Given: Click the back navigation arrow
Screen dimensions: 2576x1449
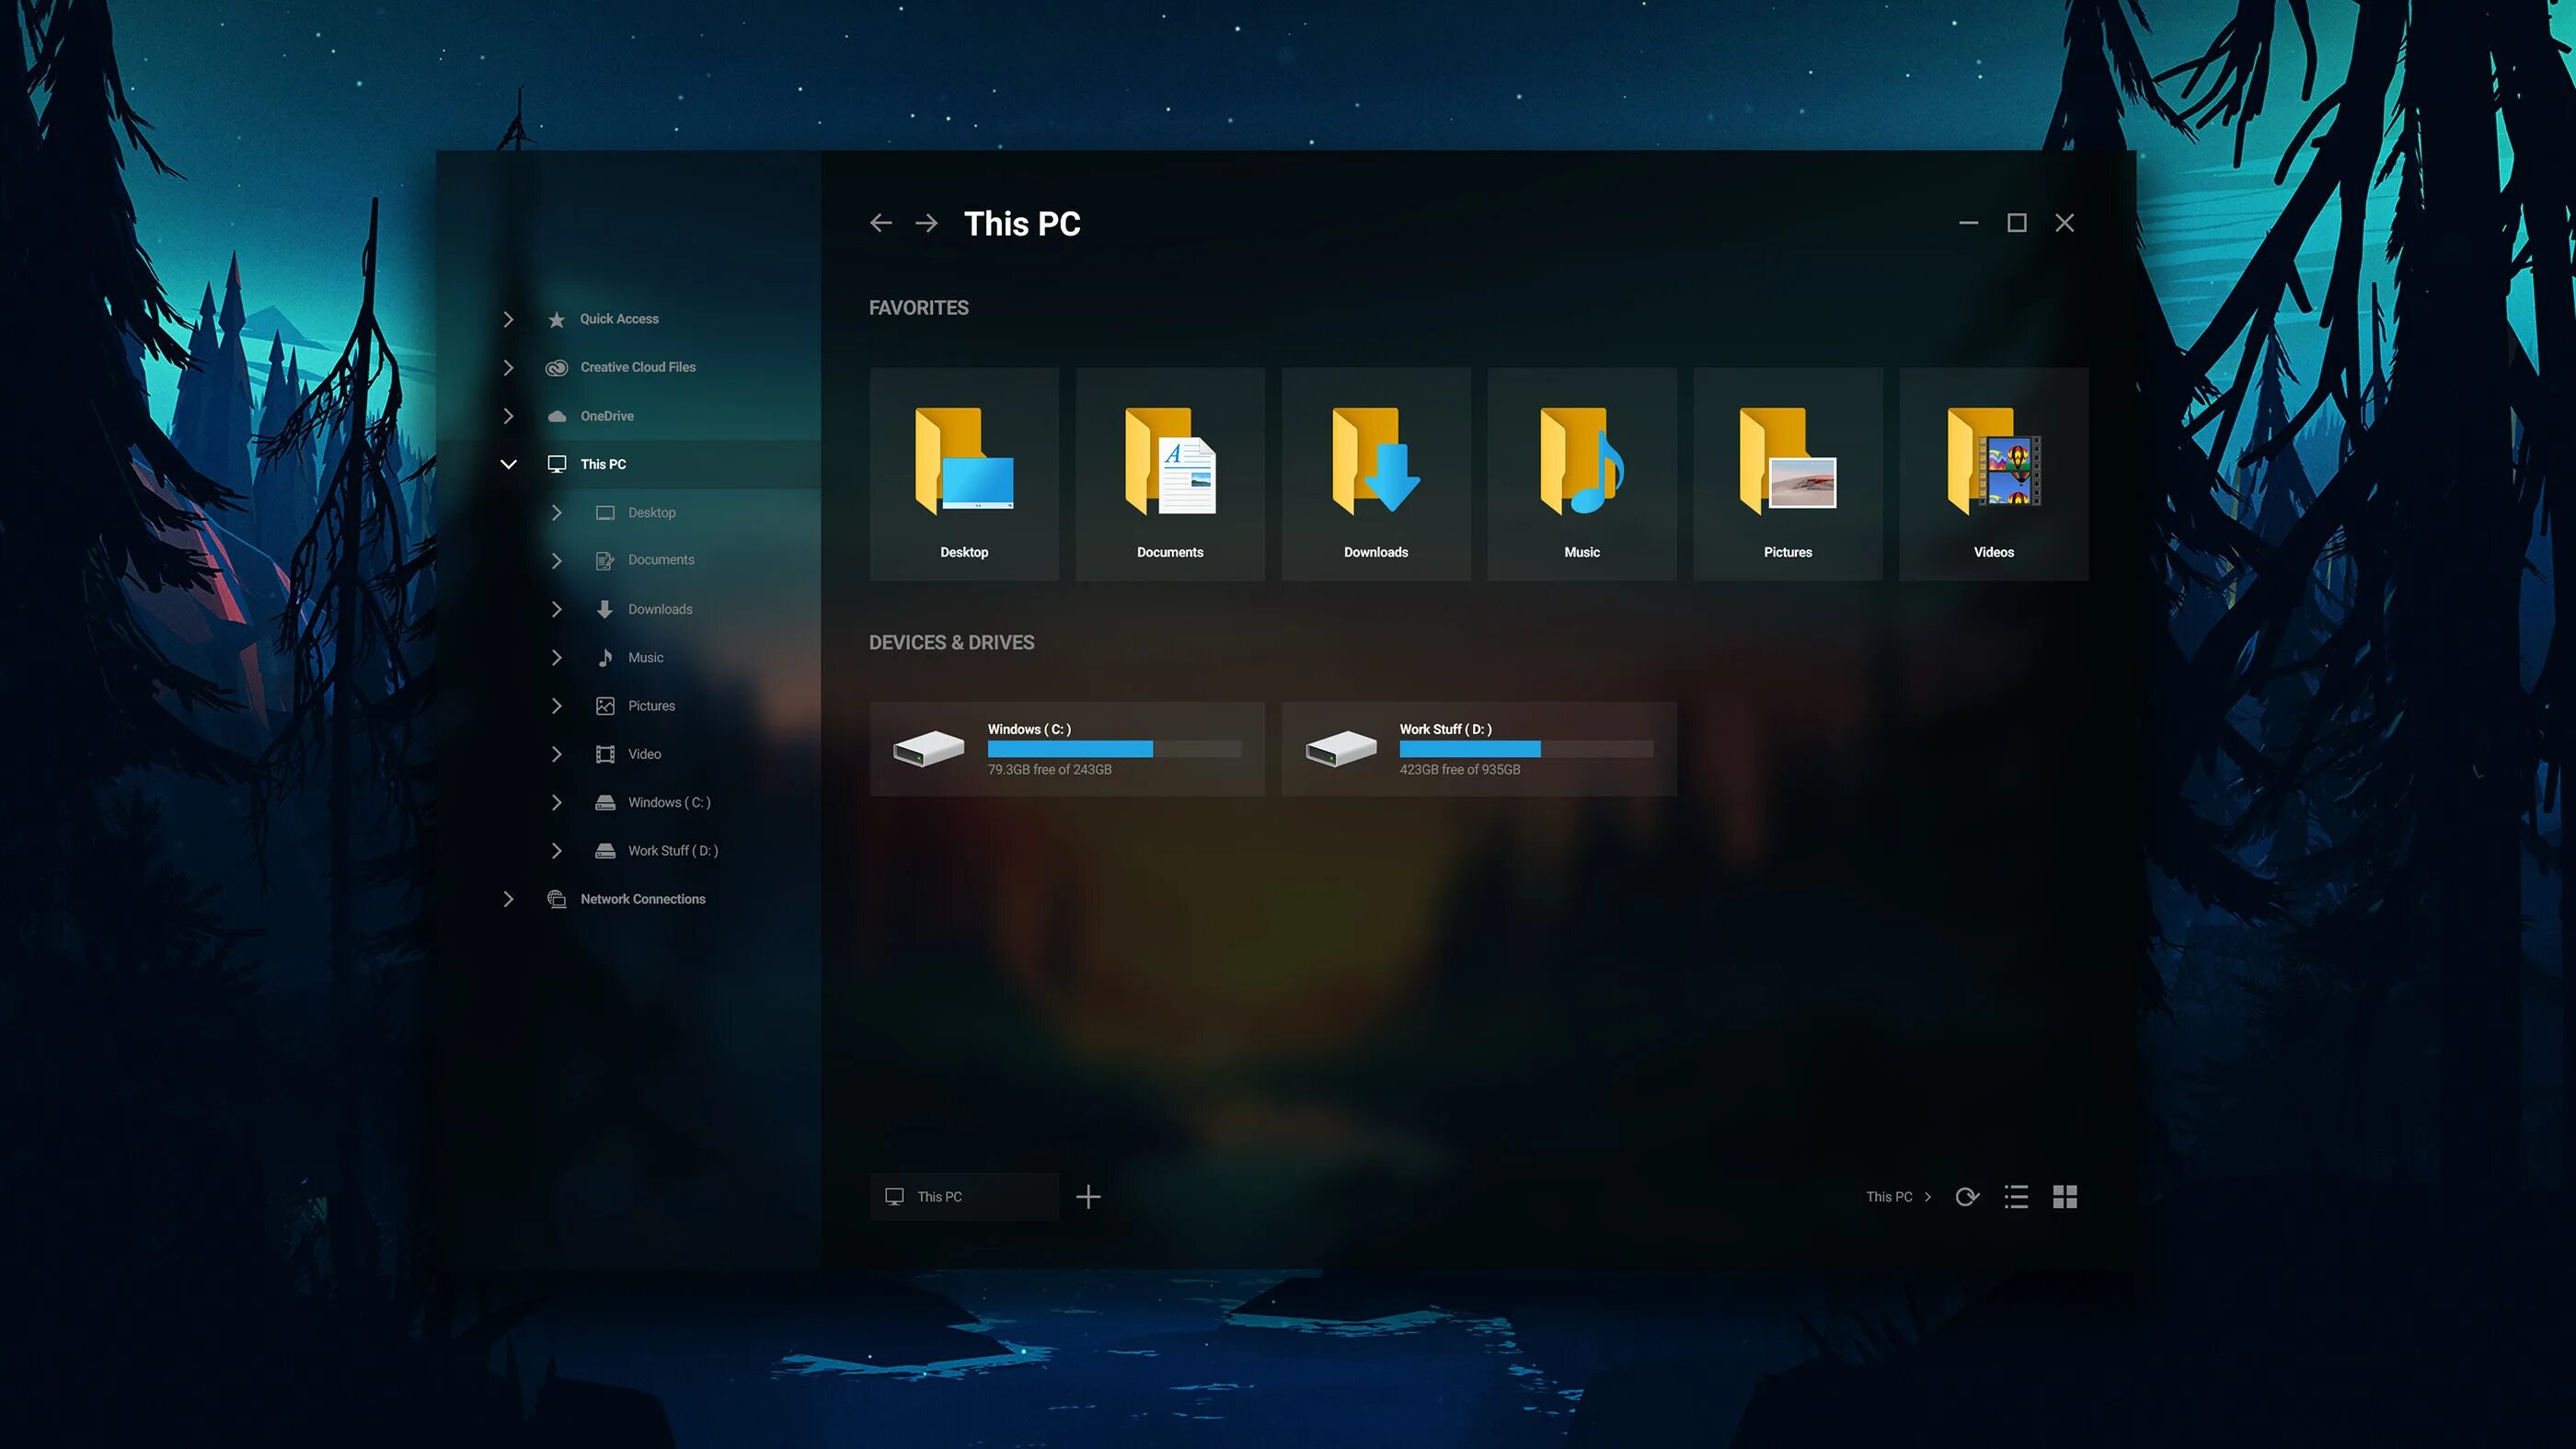Looking at the screenshot, I should click(x=880, y=223).
